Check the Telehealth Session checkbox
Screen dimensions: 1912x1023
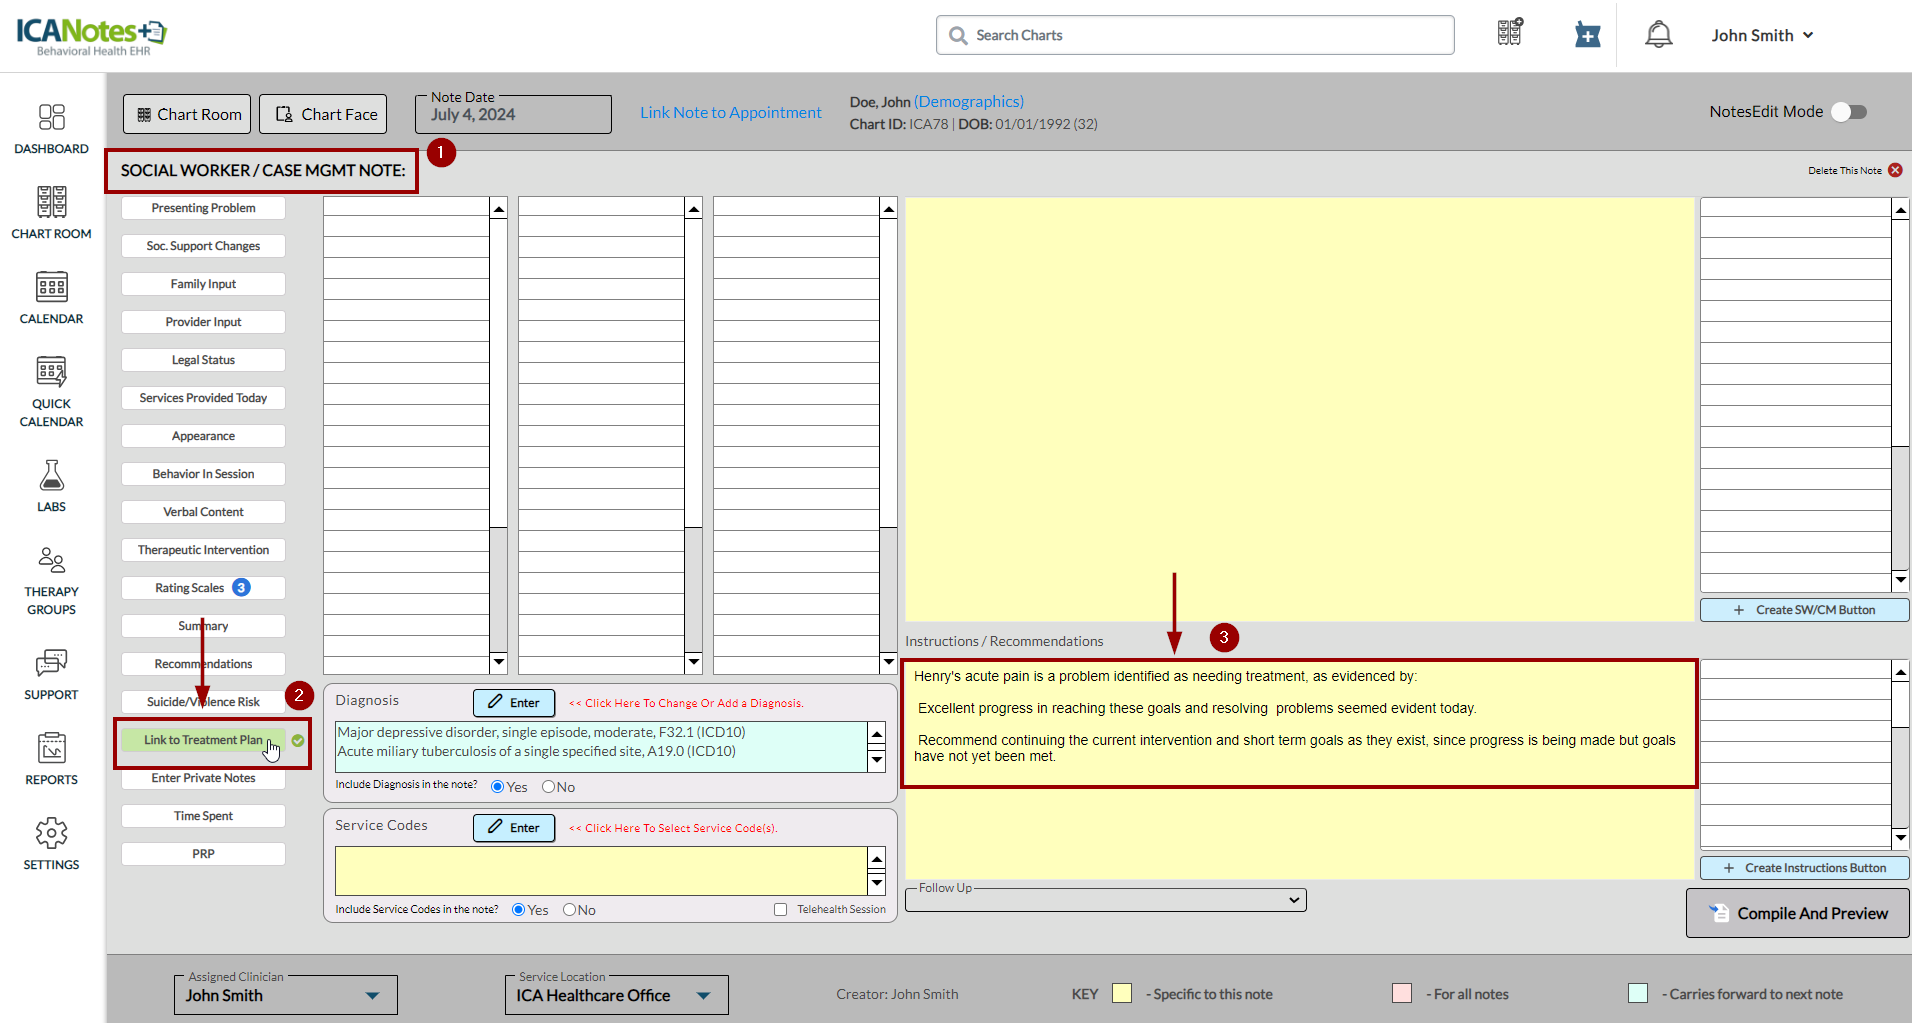point(780,910)
